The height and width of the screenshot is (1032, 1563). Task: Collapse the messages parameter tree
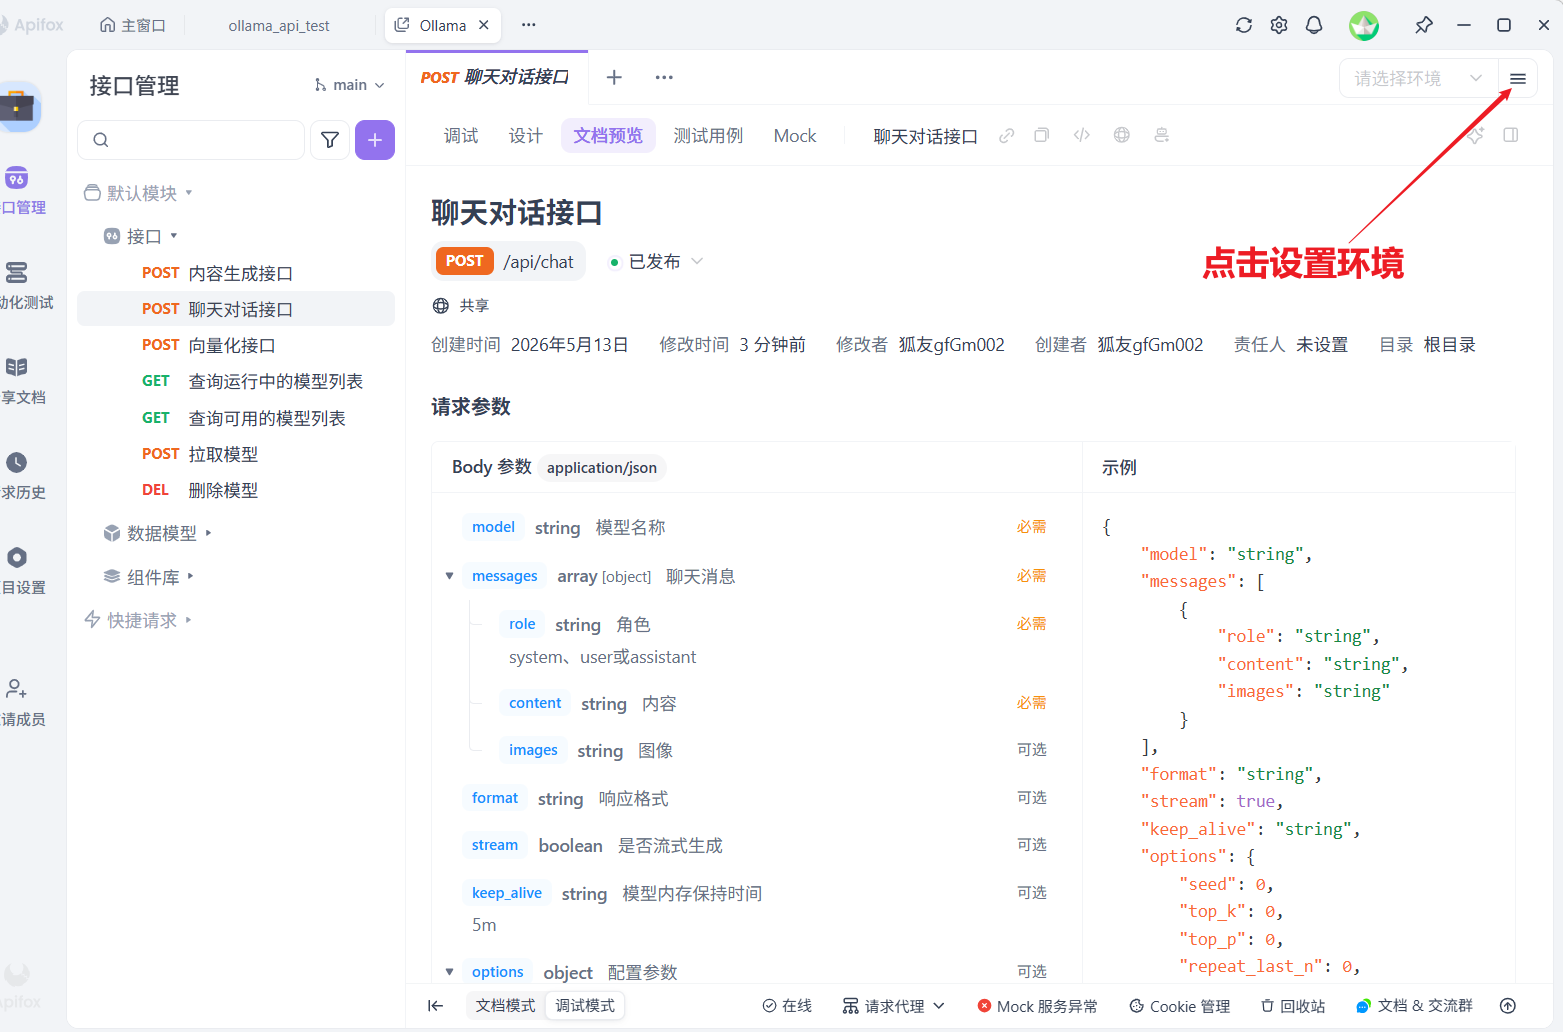tap(450, 576)
